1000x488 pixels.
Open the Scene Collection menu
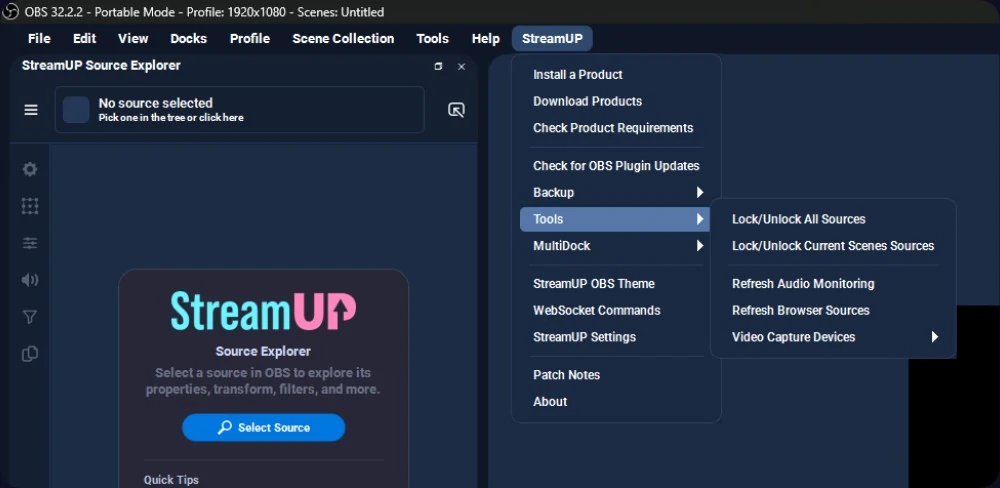[x=343, y=39]
